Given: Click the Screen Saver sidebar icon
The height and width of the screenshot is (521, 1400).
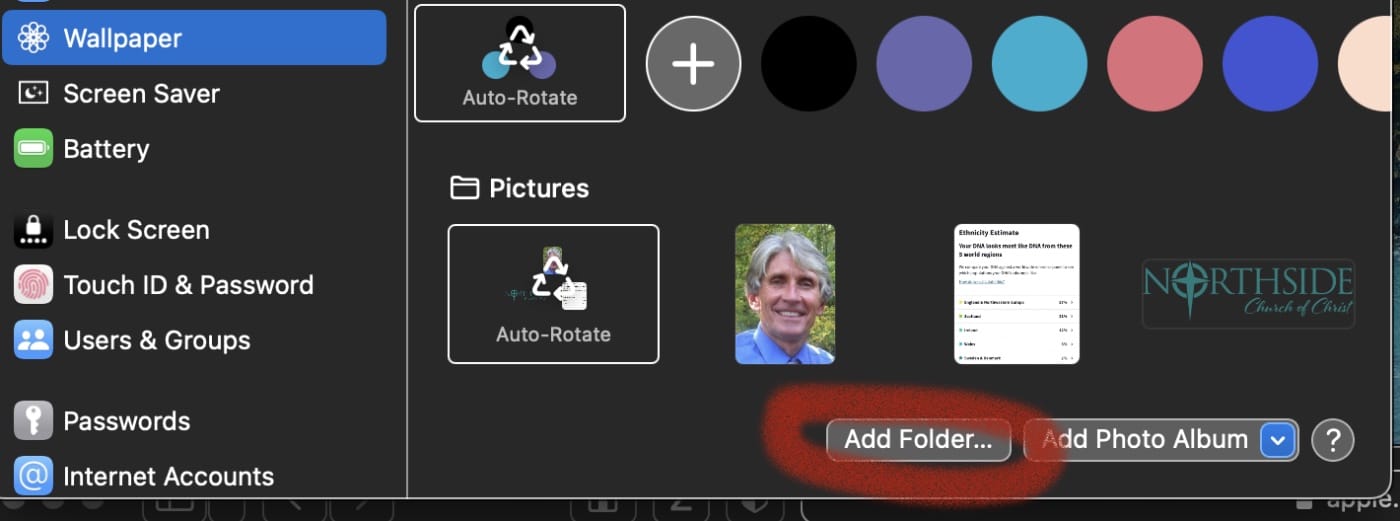Looking at the screenshot, I should click(33, 93).
